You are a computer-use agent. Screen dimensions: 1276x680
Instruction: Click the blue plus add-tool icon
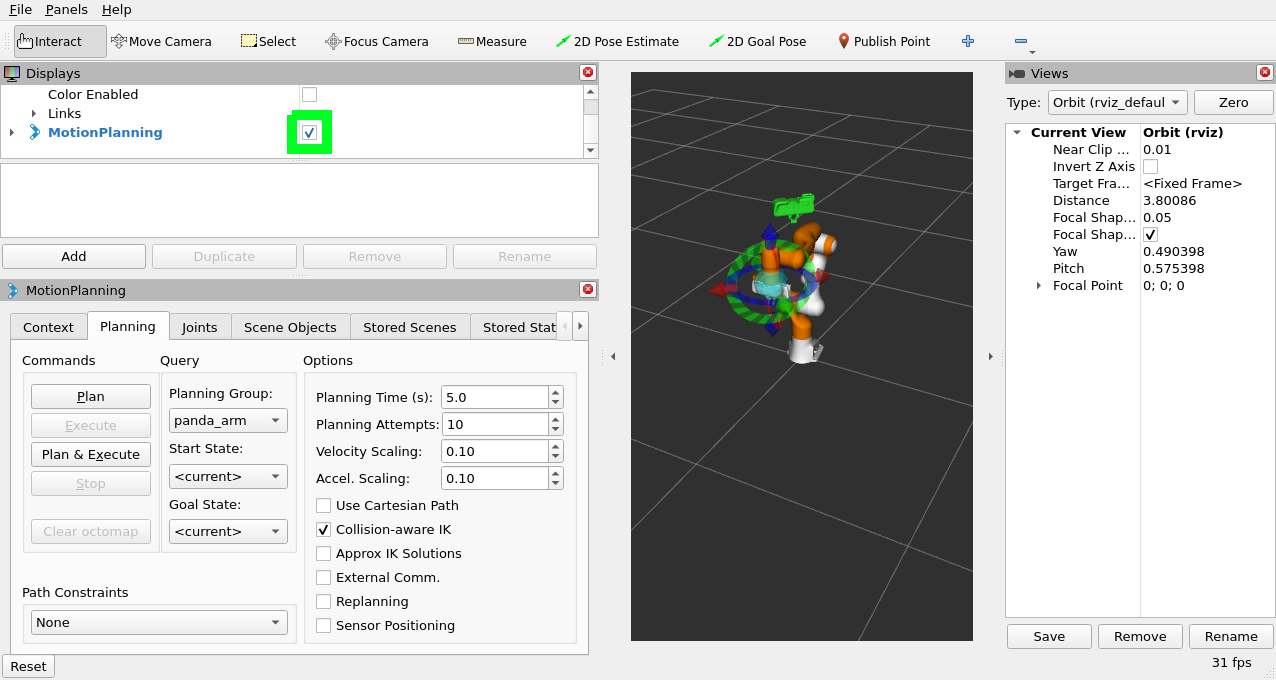[967, 41]
